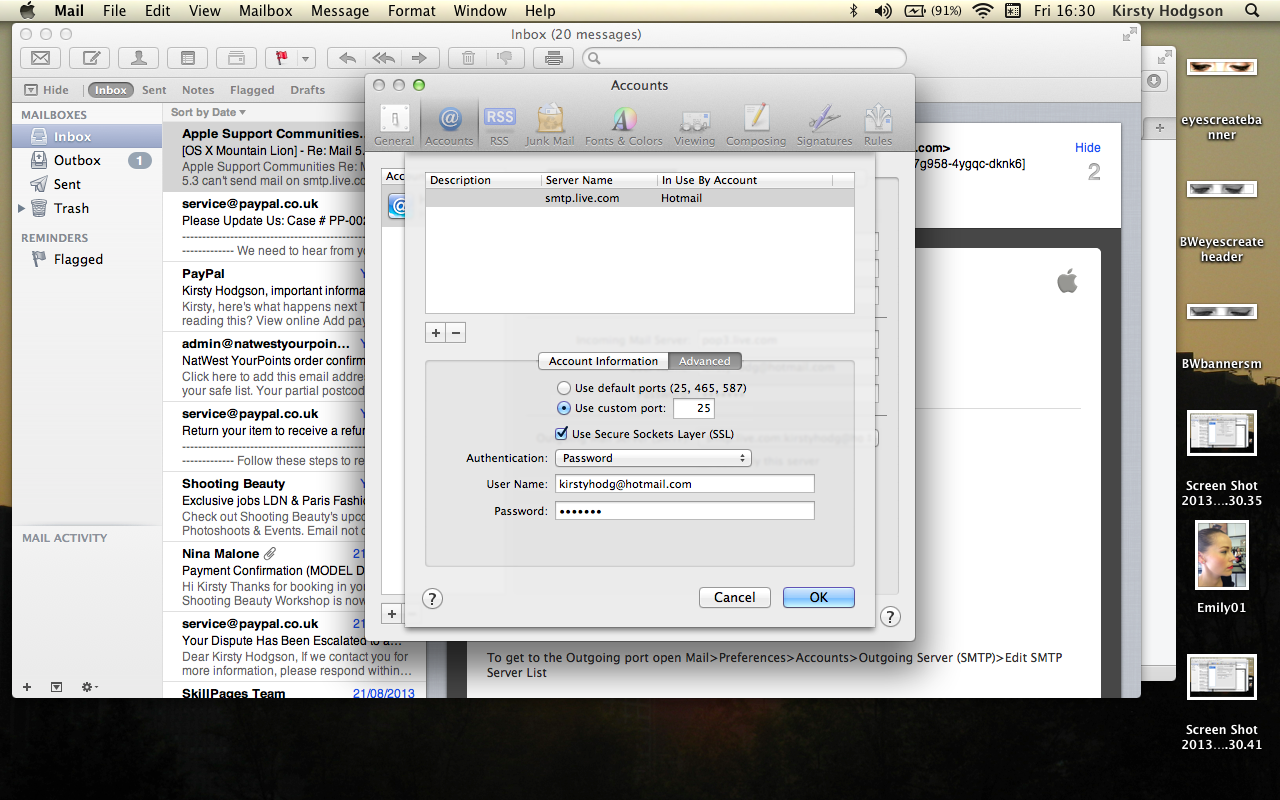Open the Viewing preferences pane
1280x800 pixels.
click(694, 124)
